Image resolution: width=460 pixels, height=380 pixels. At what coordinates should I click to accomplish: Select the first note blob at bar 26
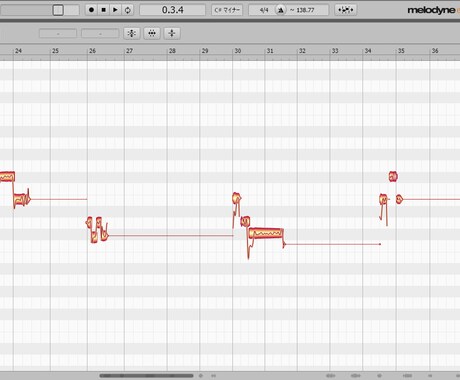[89, 223]
